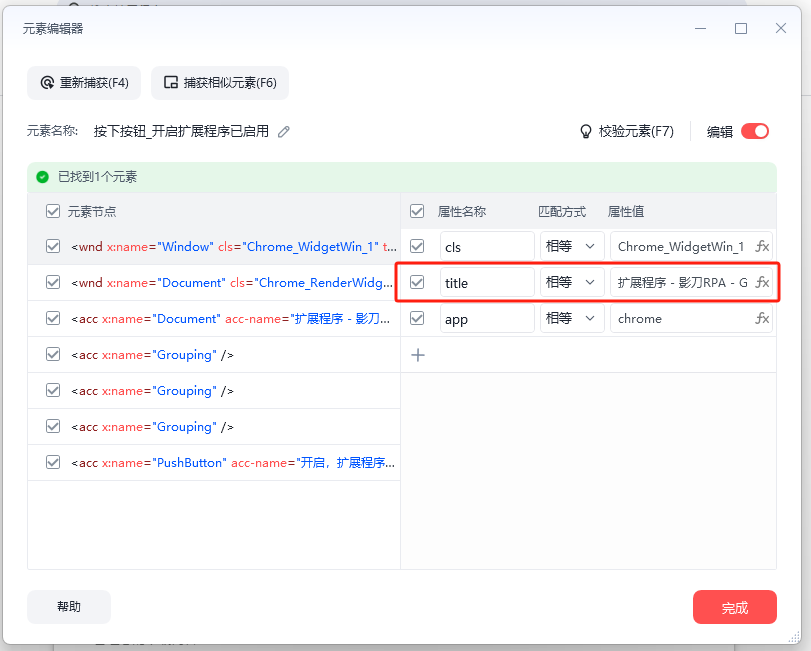Click the fx icon in title row
811x651 pixels.
(762, 283)
